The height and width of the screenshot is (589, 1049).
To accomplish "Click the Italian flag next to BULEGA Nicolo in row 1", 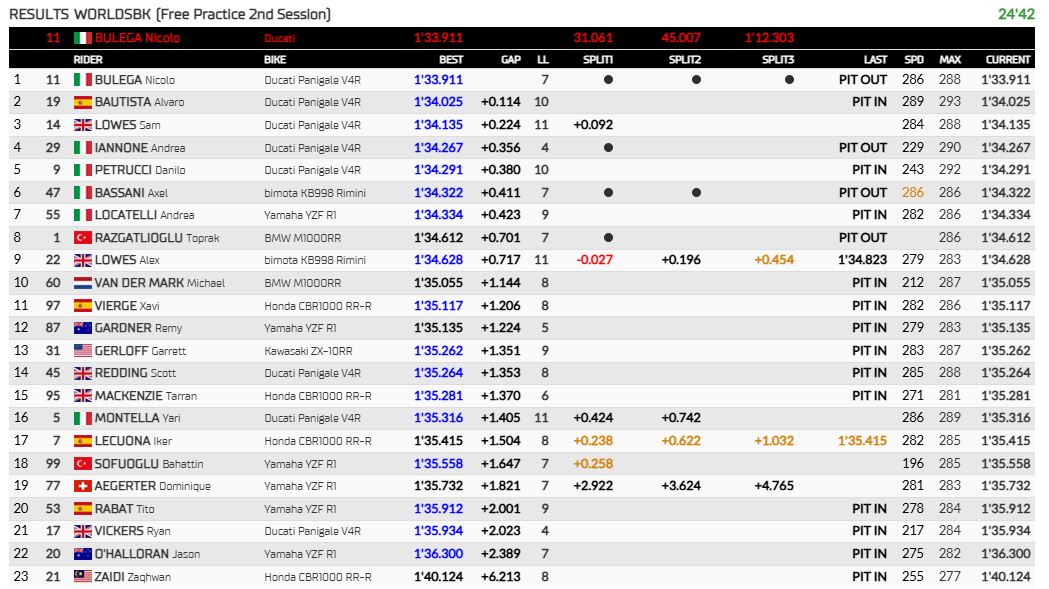I will tap(82, 80).
